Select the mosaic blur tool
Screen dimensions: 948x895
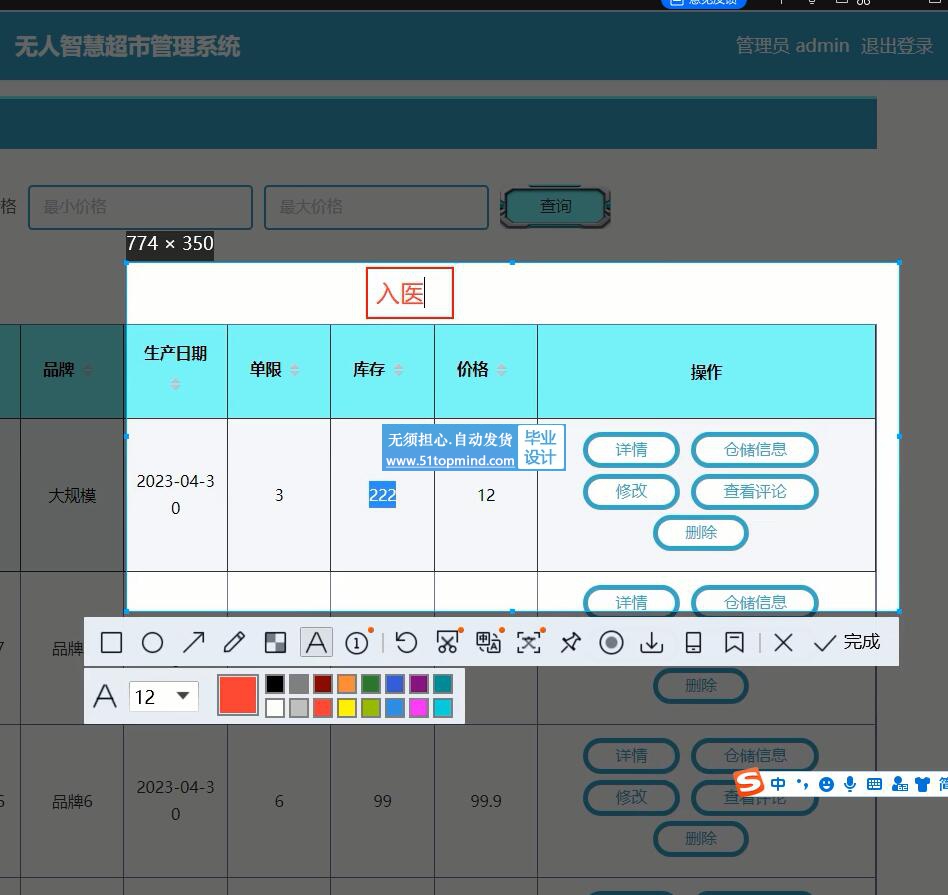pyautogui.click(x=275, y=643)
